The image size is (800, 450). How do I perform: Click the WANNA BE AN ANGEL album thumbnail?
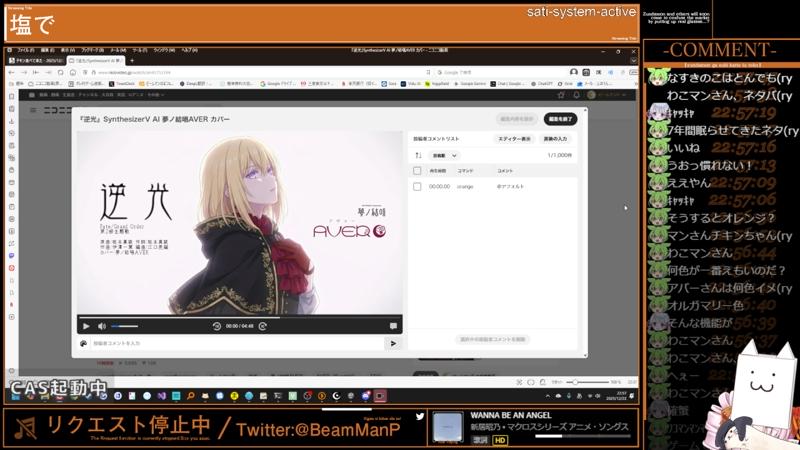pyautogui.click(x=447, y=427)
